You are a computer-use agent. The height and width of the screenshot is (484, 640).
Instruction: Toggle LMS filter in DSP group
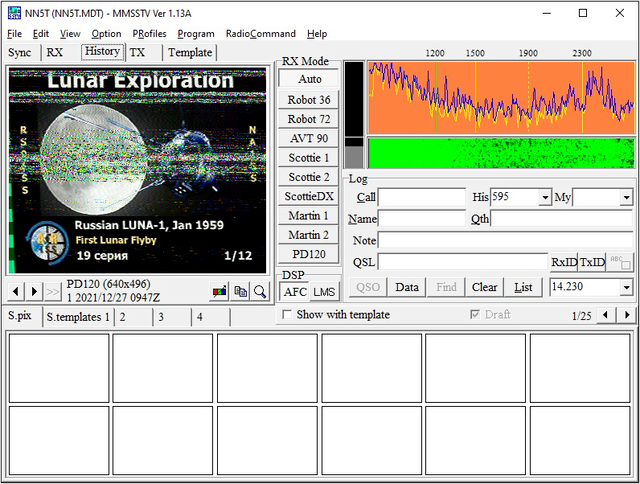(324, 292)
